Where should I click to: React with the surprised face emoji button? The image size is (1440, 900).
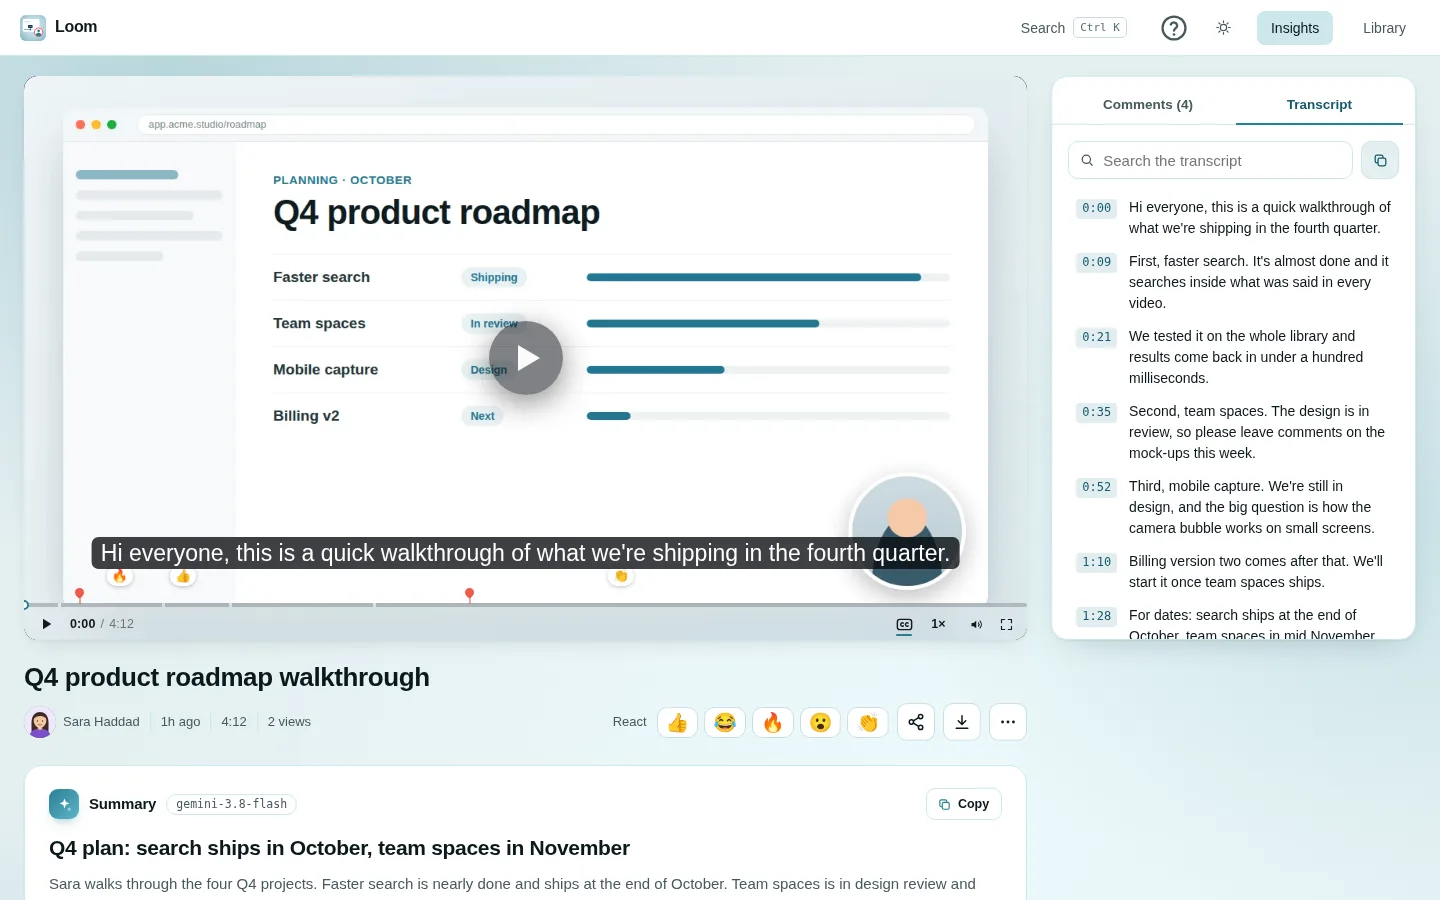pyautogui.click(x=820, y=722)
